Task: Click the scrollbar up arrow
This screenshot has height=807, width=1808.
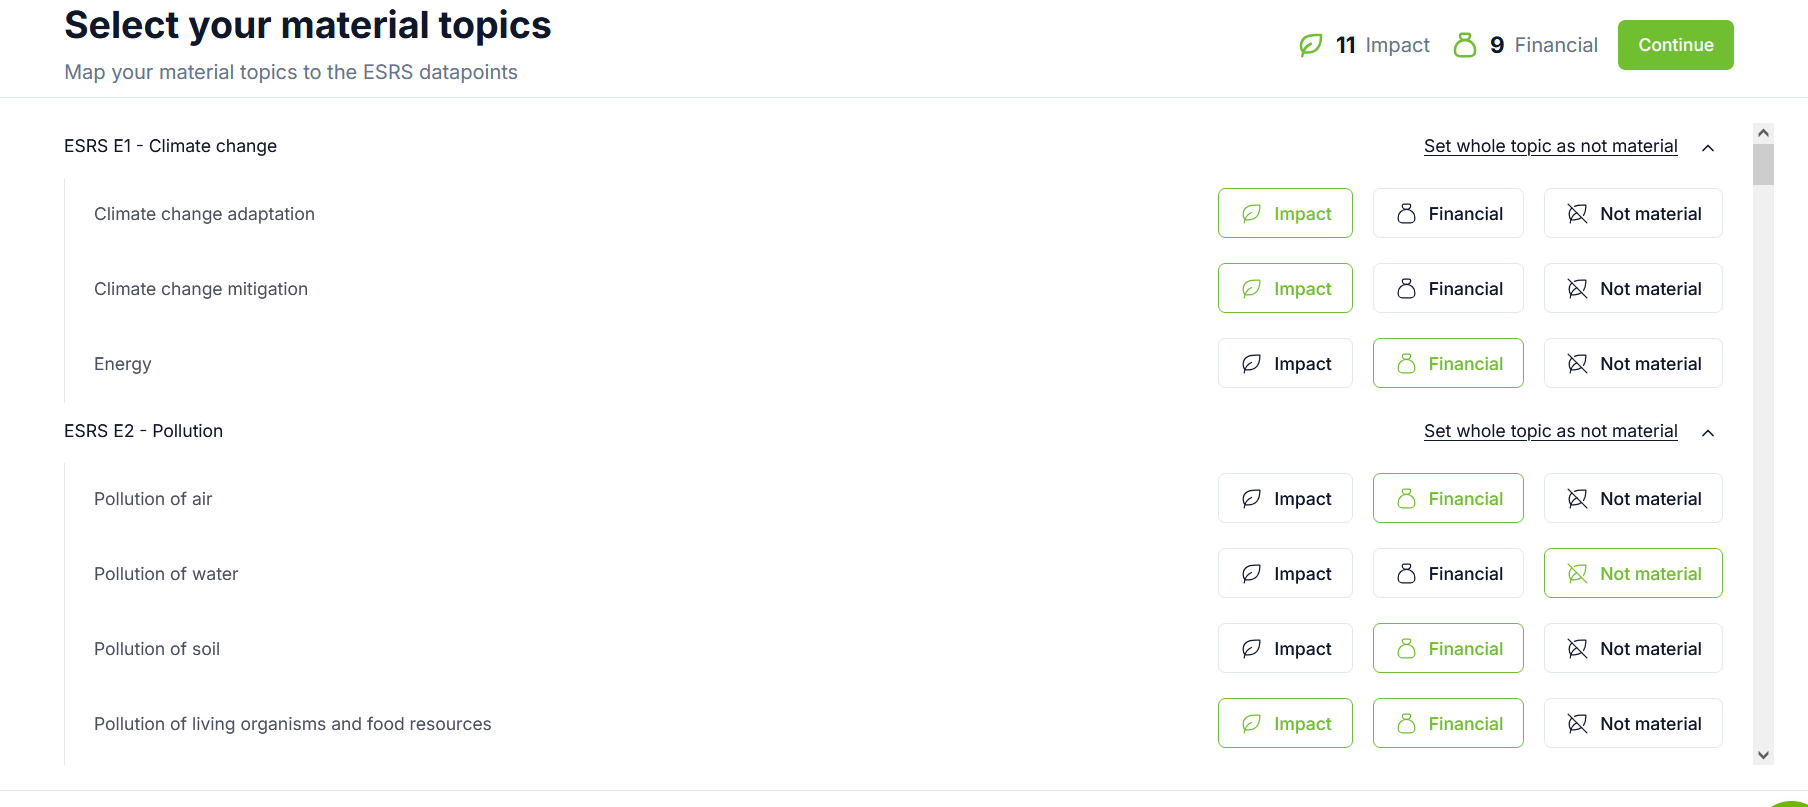Action: (1764, 133)
